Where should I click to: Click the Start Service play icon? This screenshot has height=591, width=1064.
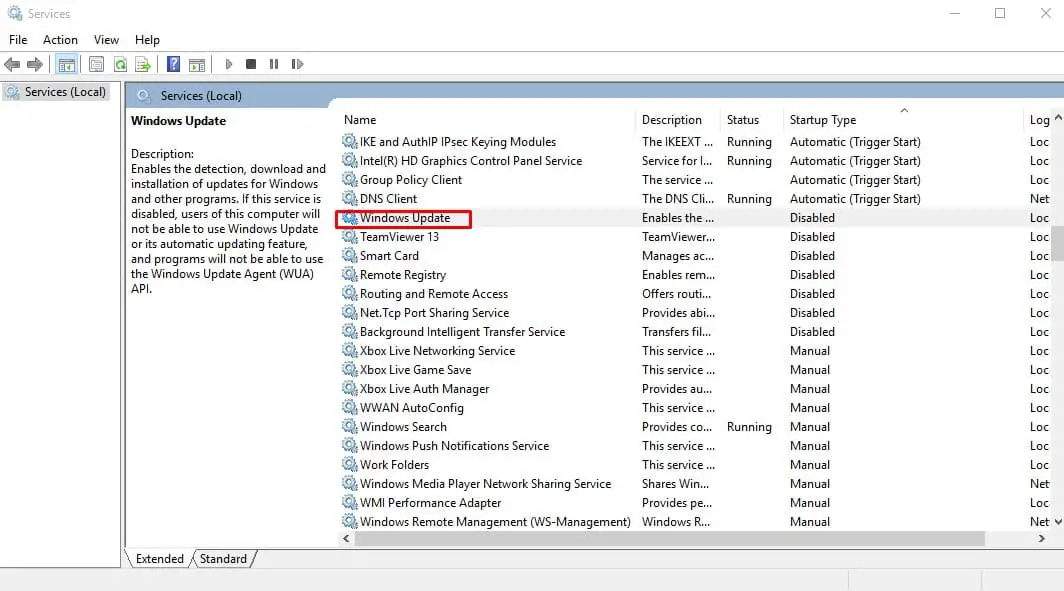point(229,64)
